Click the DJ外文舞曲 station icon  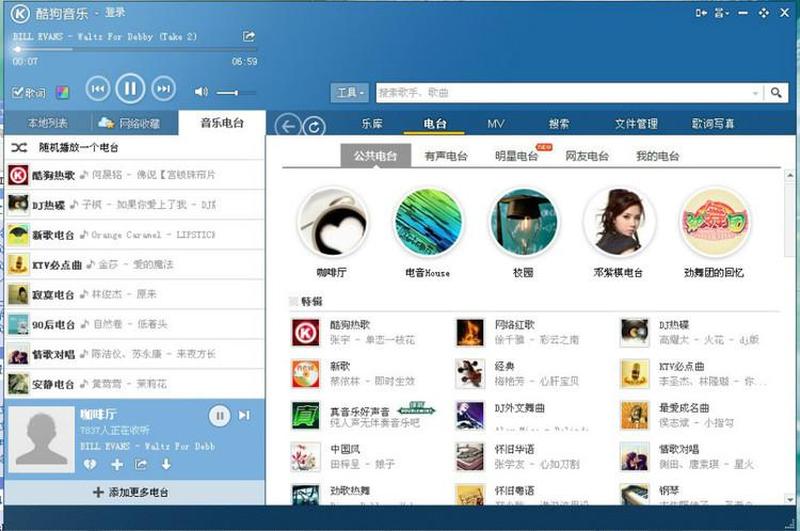(x=470, y=416)
